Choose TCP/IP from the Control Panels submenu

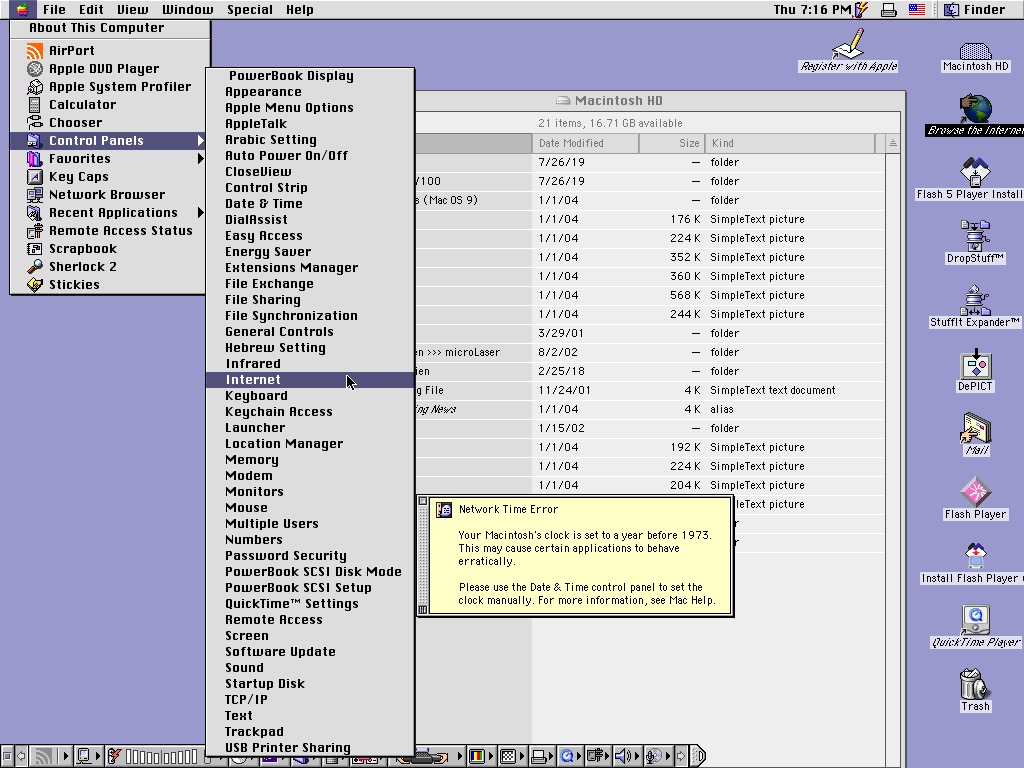coord(310,699)
